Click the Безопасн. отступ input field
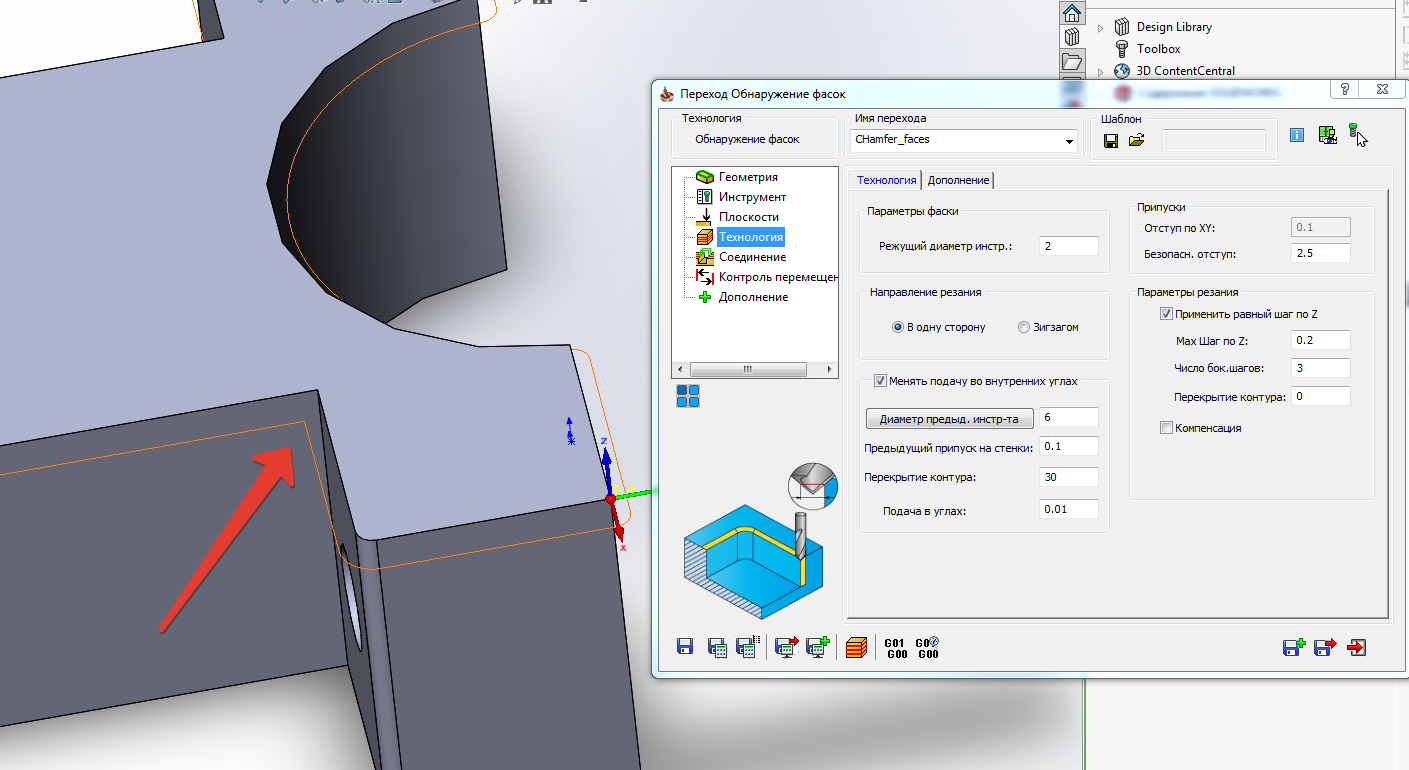 coord(1321,254)
